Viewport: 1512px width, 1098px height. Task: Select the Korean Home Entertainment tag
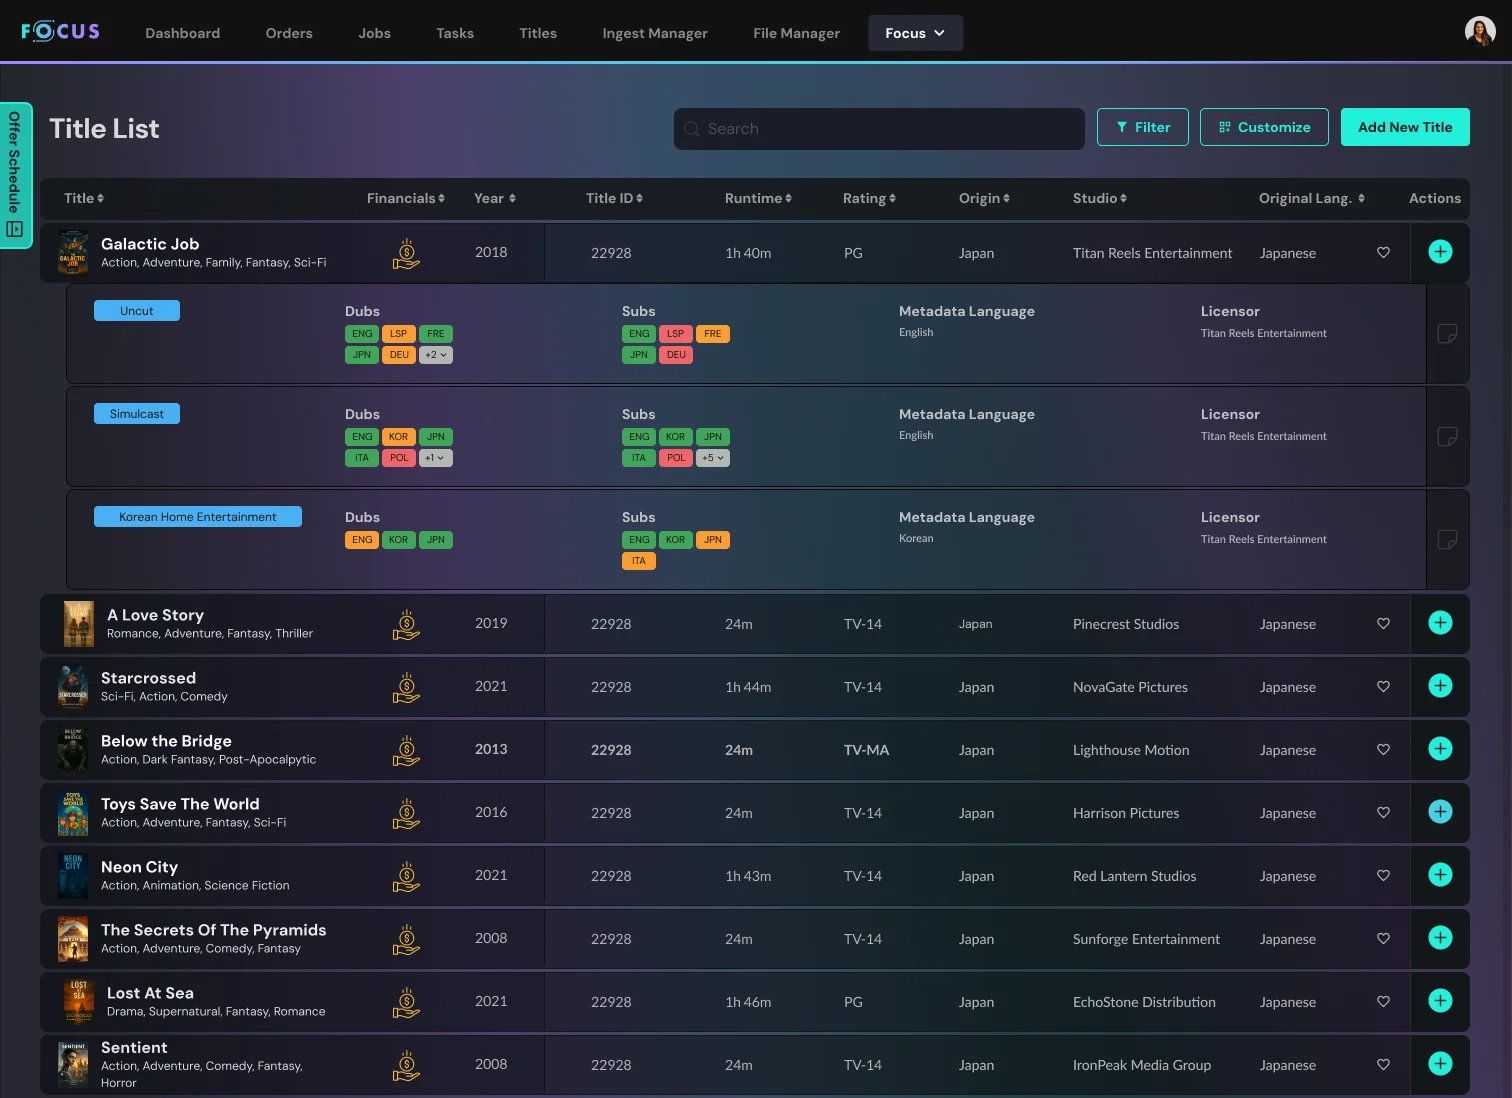[198, 517]
